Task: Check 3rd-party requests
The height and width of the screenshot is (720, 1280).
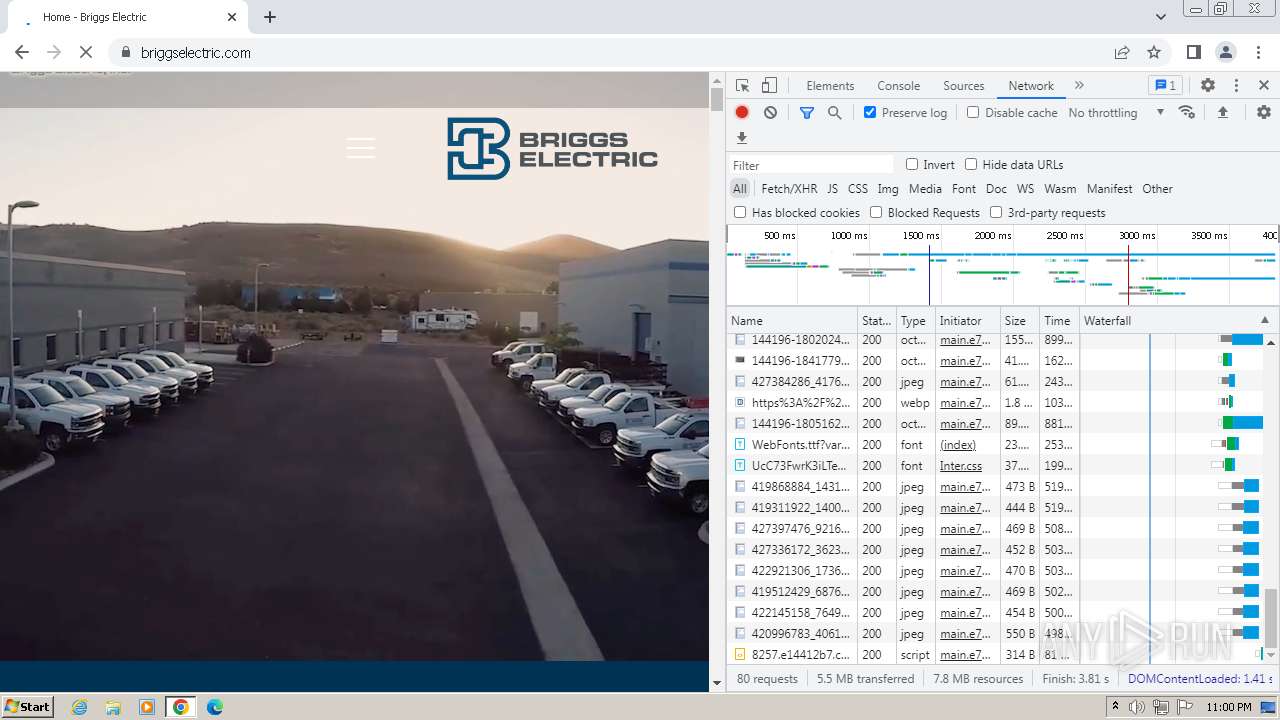Action: (996, 212)
